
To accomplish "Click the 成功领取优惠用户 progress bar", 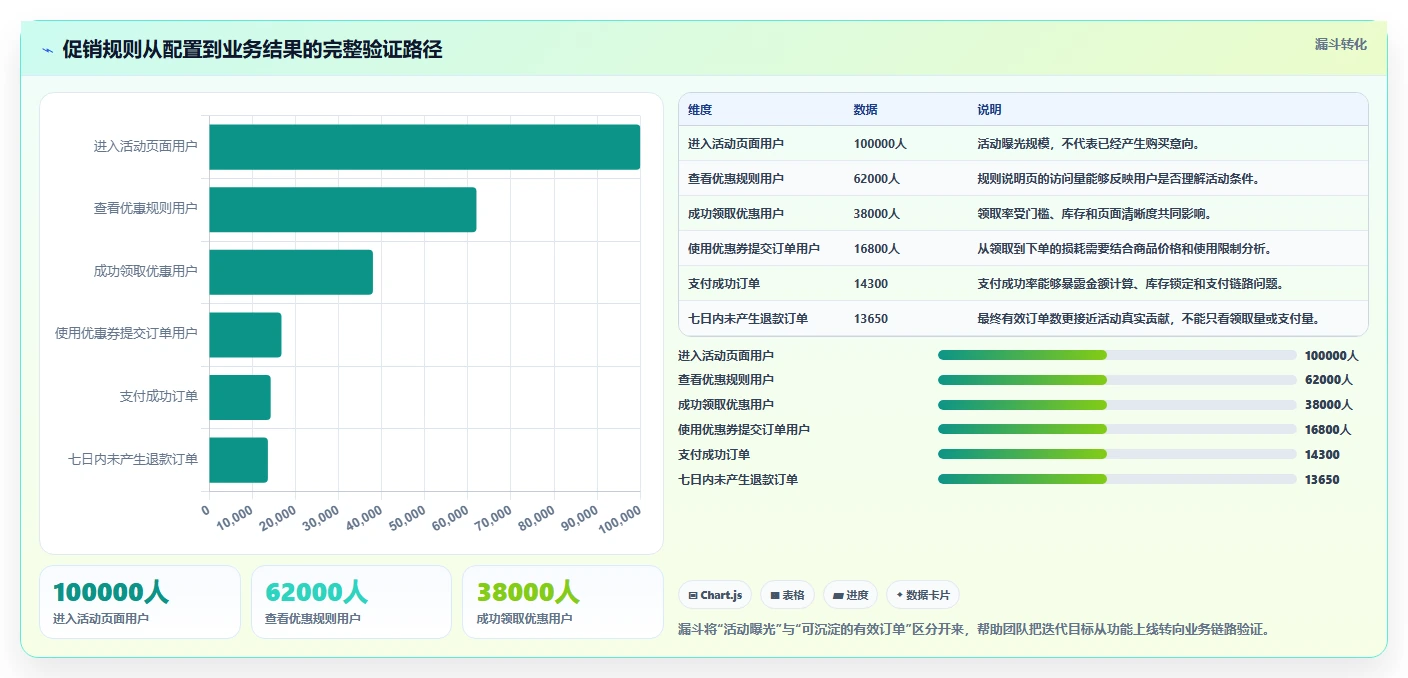I will point(1117,405).
